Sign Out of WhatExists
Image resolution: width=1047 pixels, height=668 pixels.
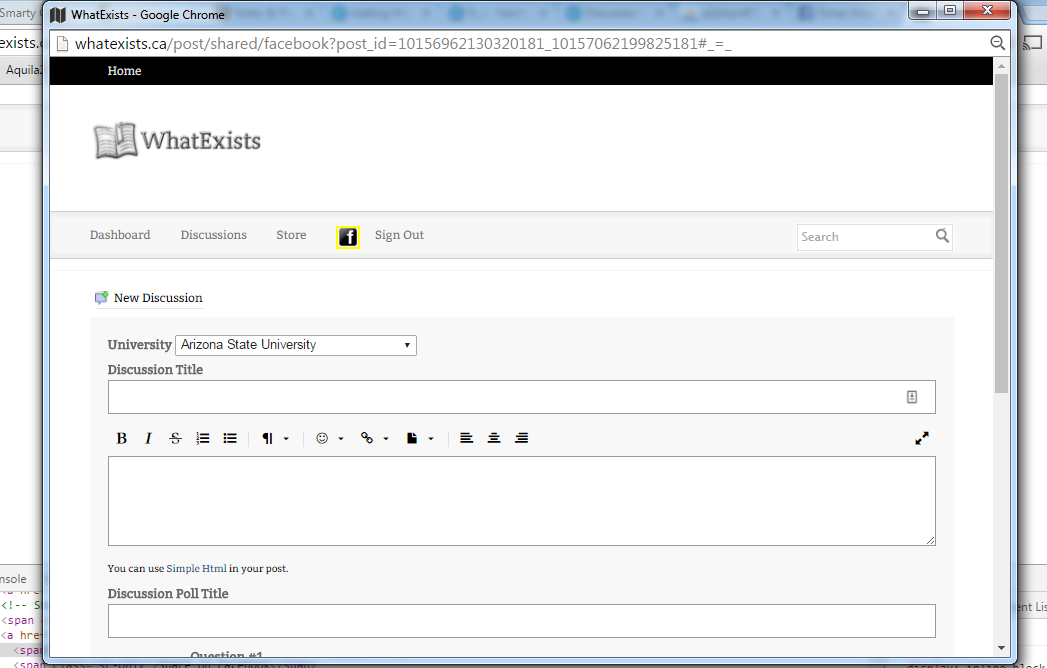coord(399,235)
